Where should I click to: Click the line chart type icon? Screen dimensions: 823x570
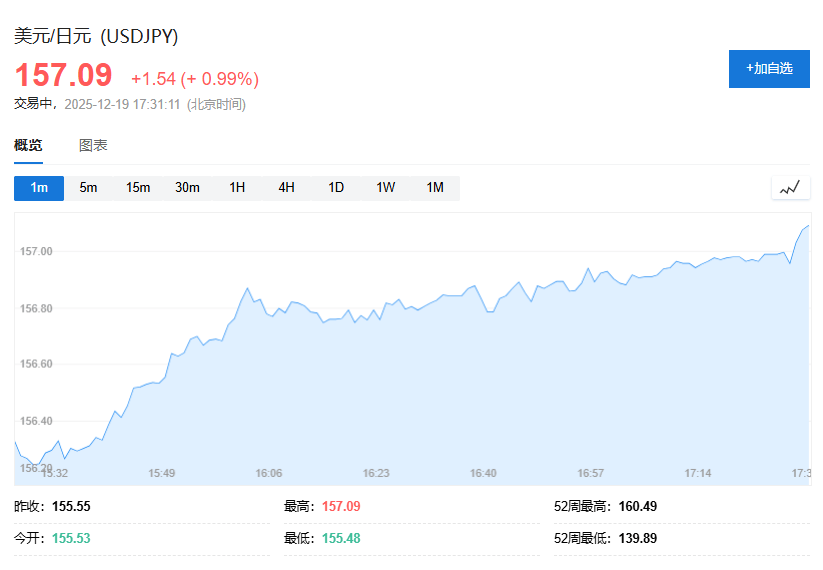coord(790,188)
